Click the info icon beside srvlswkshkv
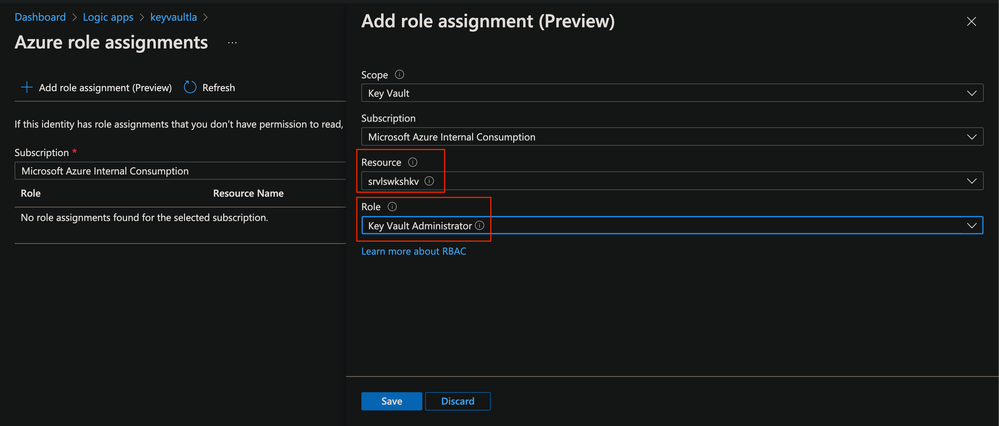Viewport: 999px width, 426px height. pyautogui.click(x=429, y=181)
